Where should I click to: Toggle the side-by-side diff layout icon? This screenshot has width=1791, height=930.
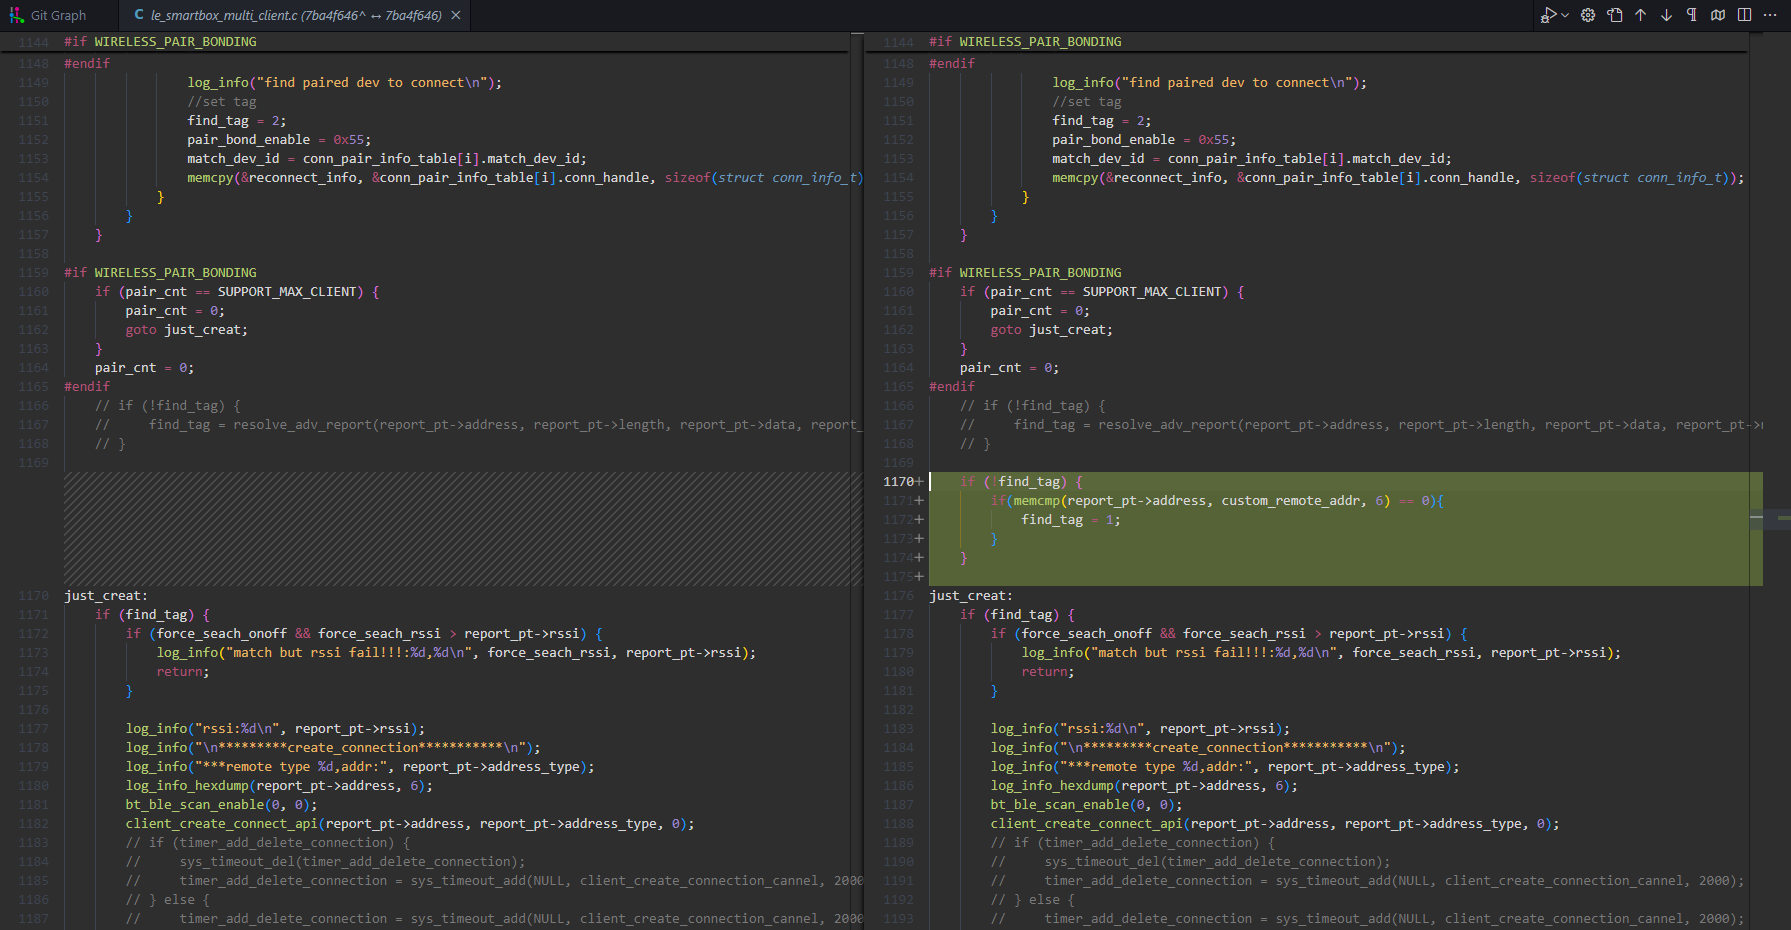point(1744,15)
